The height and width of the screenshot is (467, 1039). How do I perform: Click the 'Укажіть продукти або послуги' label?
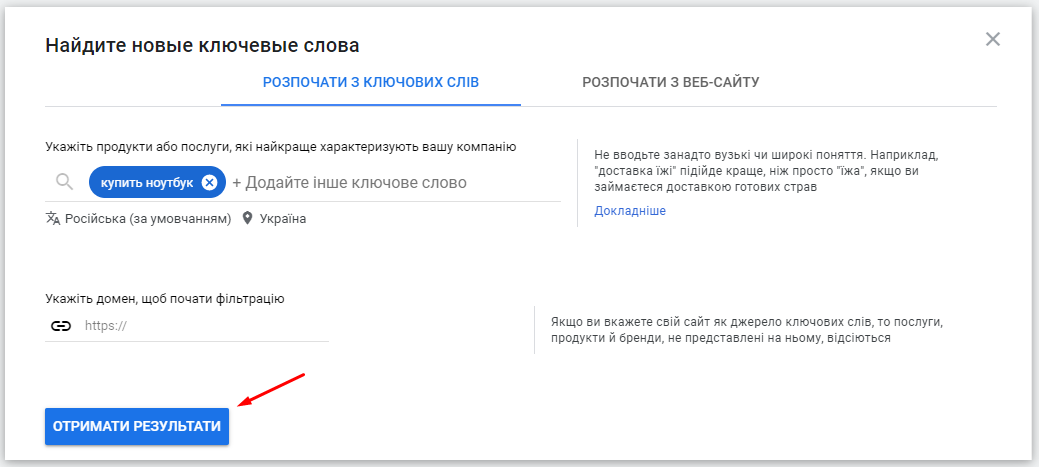pyautogui.click(x=280, y=147)
